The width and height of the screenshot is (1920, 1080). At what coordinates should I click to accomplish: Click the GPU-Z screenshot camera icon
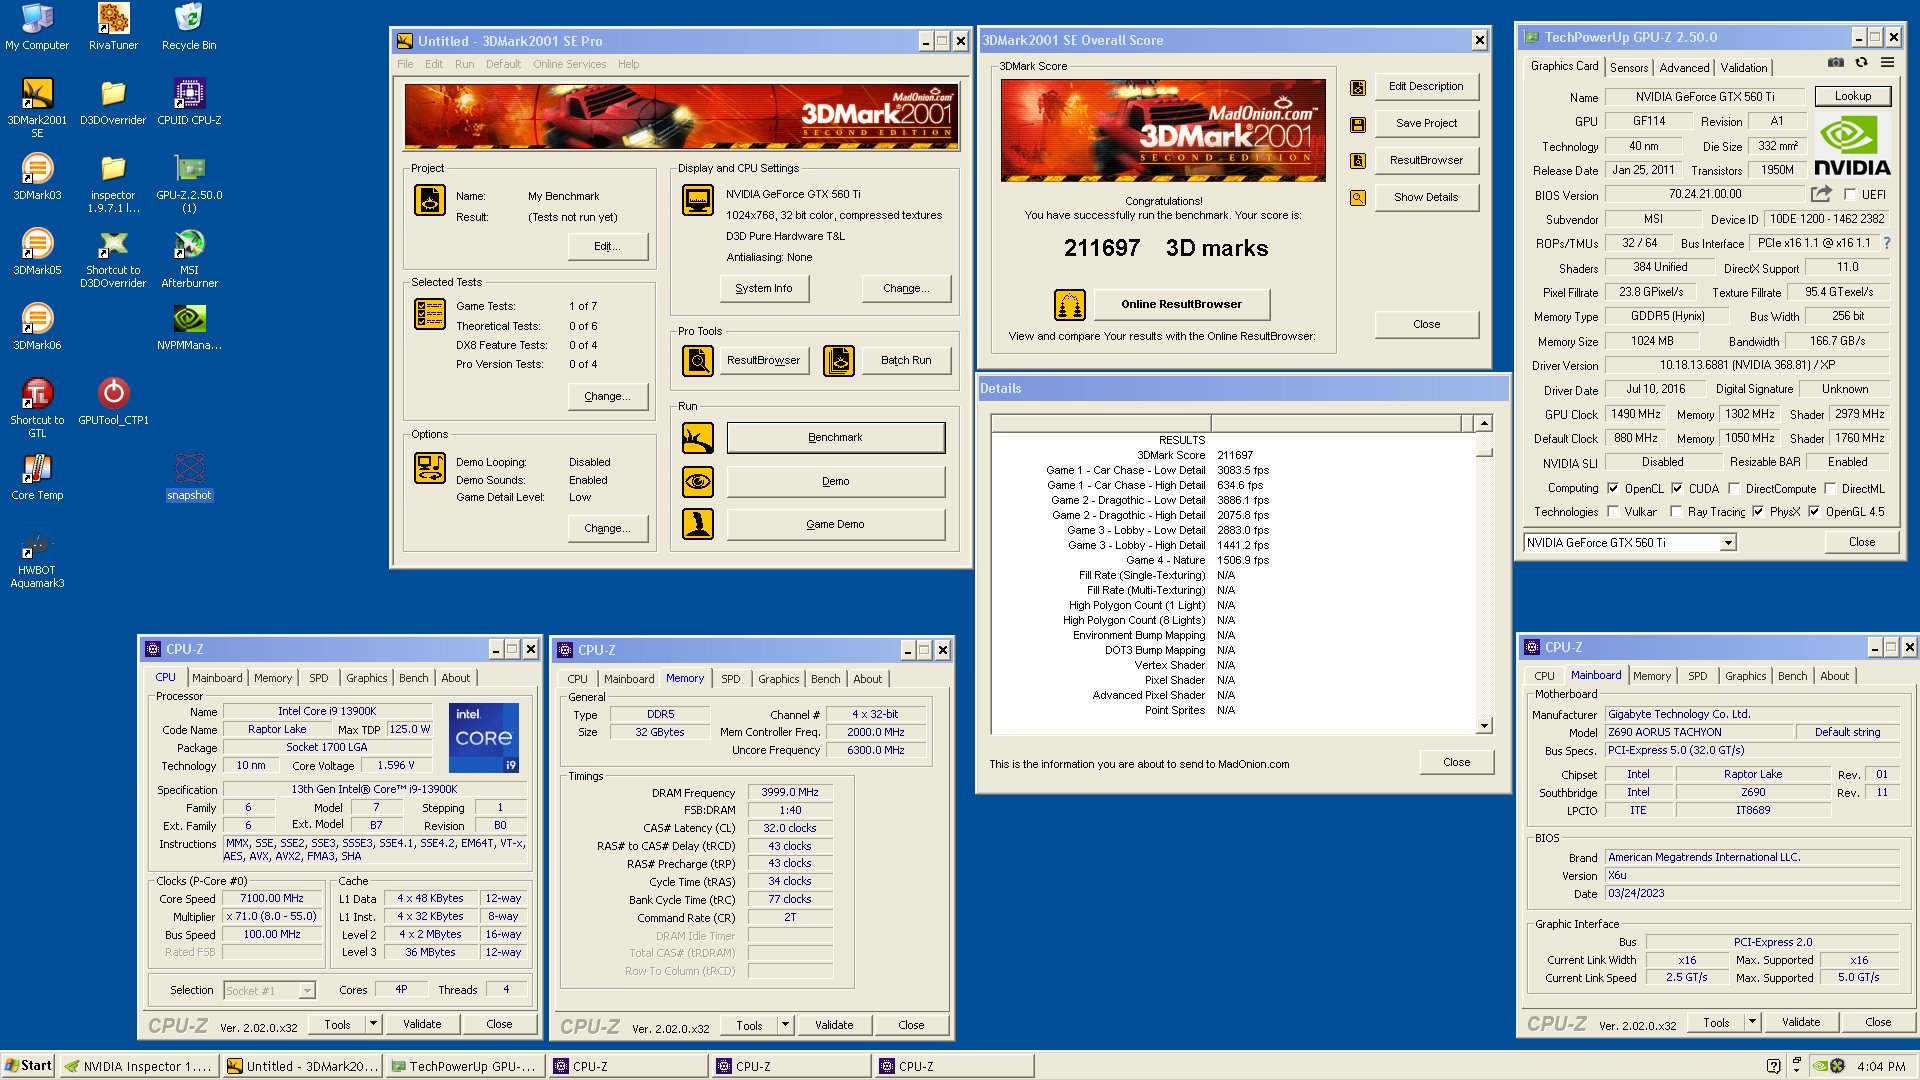tap(1836, 62)
